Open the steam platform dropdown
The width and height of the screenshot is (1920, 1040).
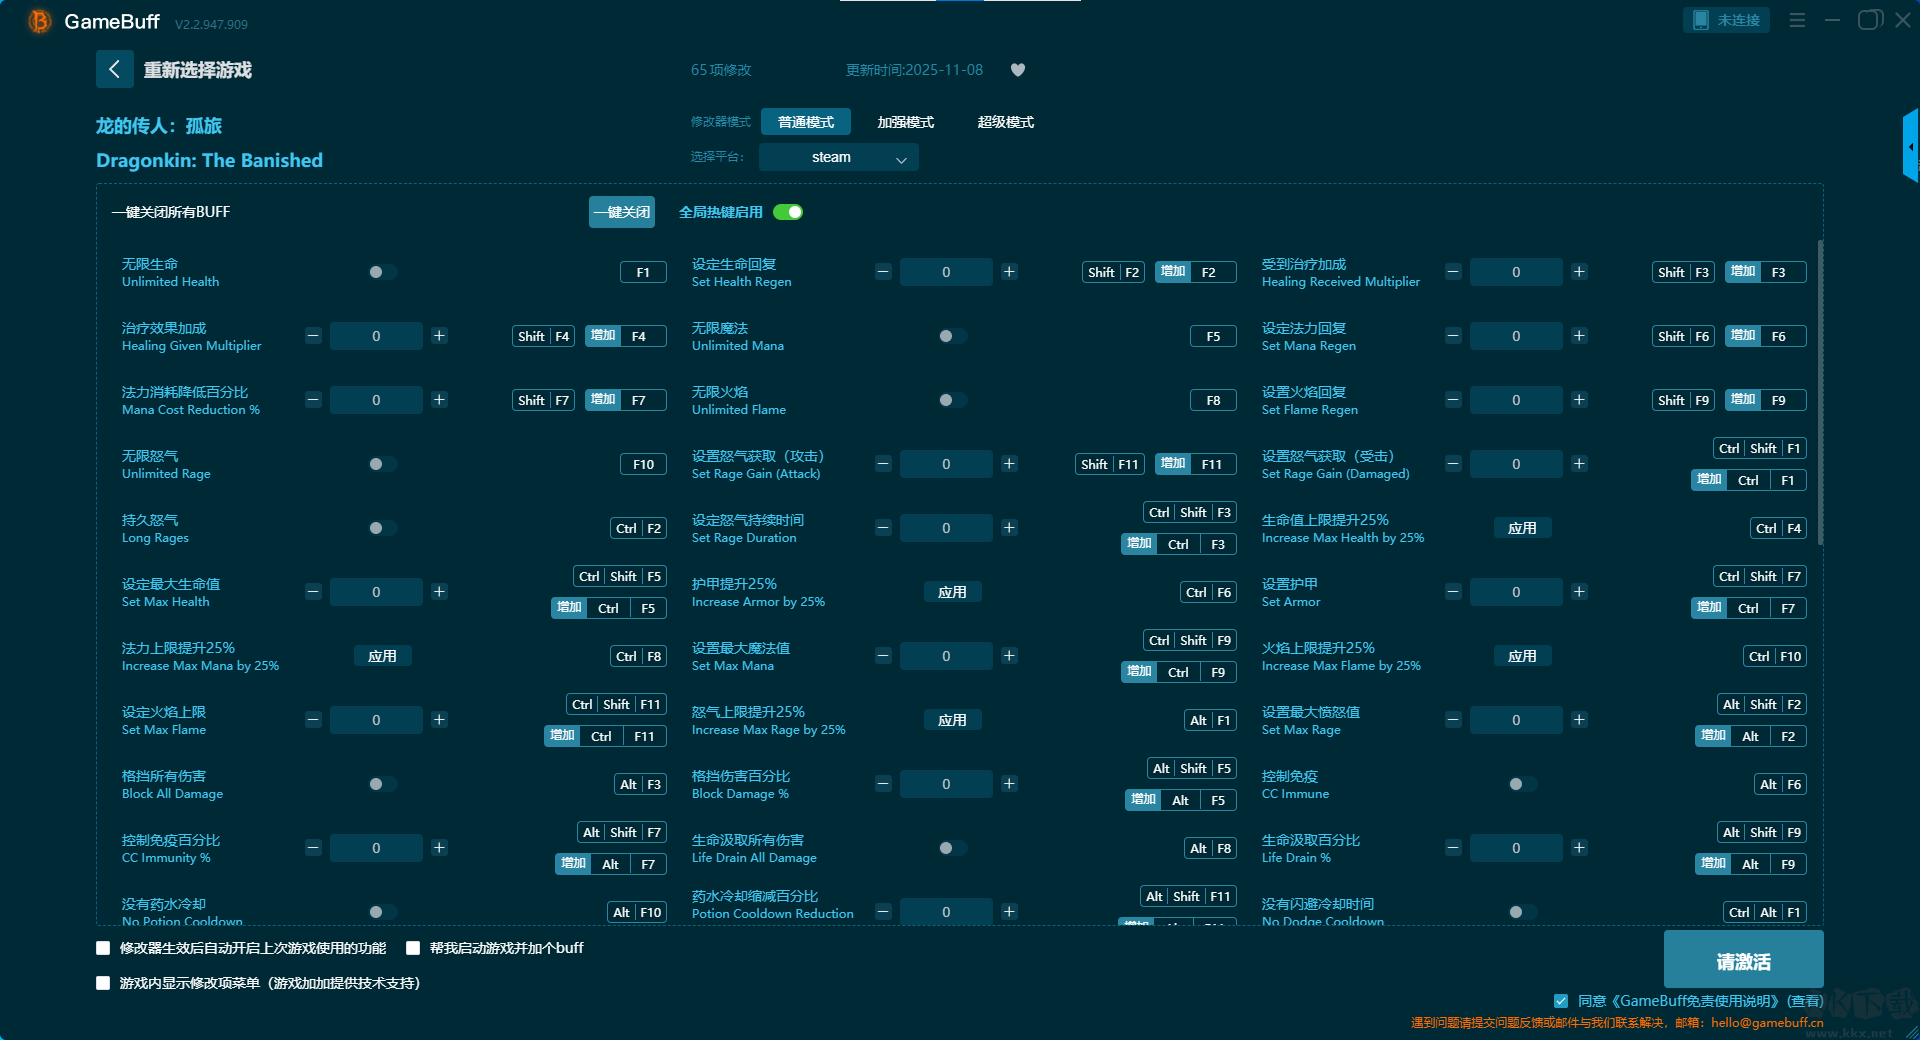click(x=838, y=157)
